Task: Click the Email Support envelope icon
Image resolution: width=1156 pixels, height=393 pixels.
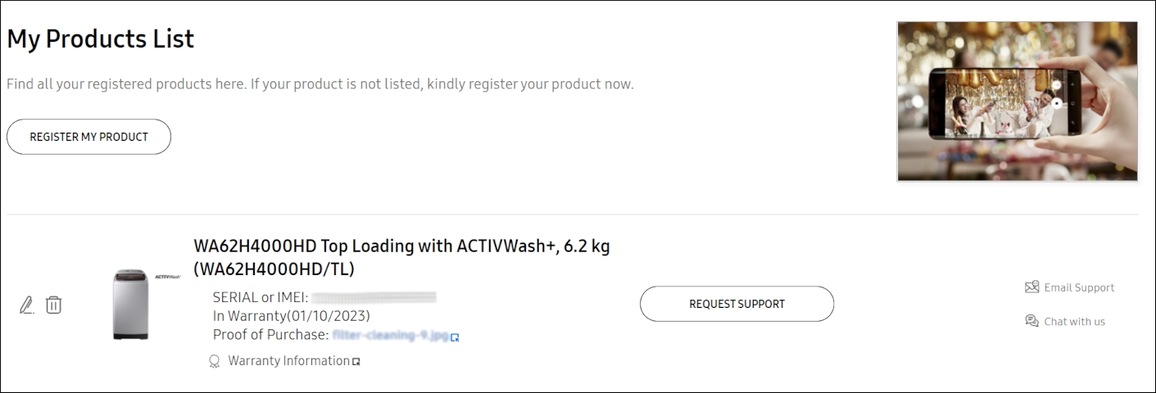Action: pyautogui.click(x=1032, y=288)
